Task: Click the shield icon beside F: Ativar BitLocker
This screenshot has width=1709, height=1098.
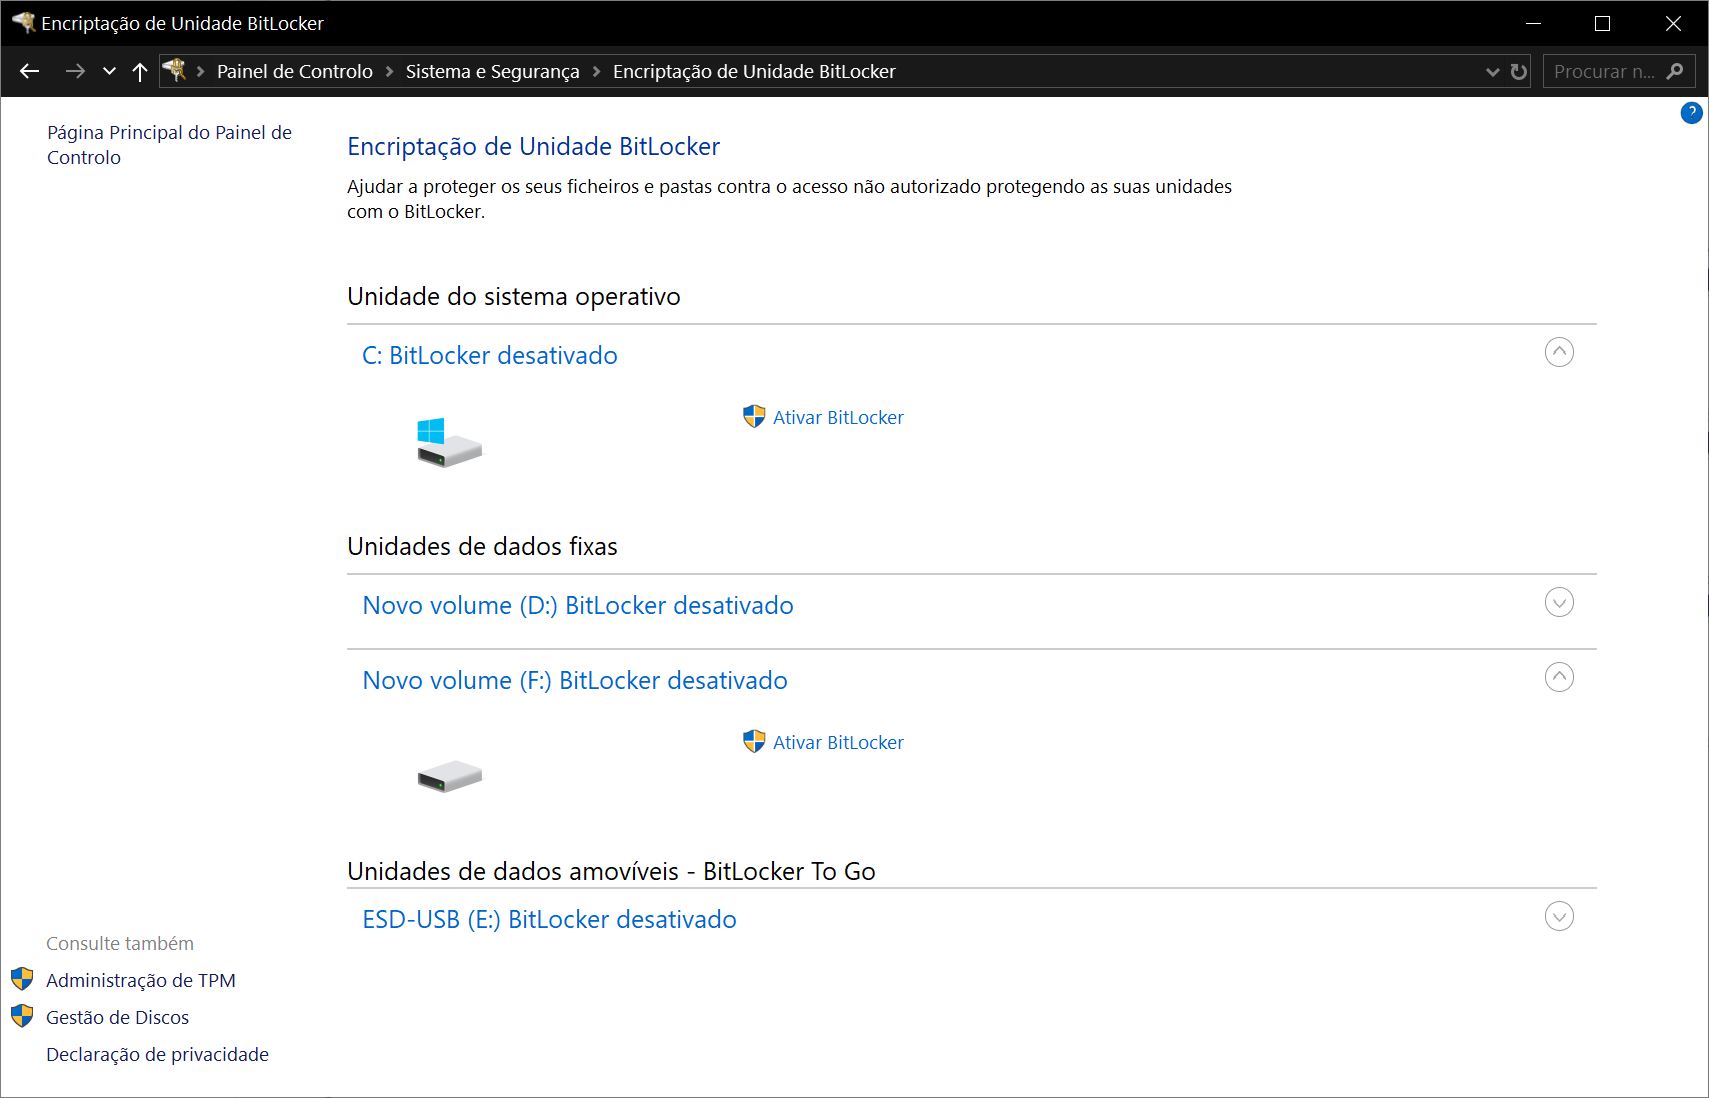Action: 754,741
